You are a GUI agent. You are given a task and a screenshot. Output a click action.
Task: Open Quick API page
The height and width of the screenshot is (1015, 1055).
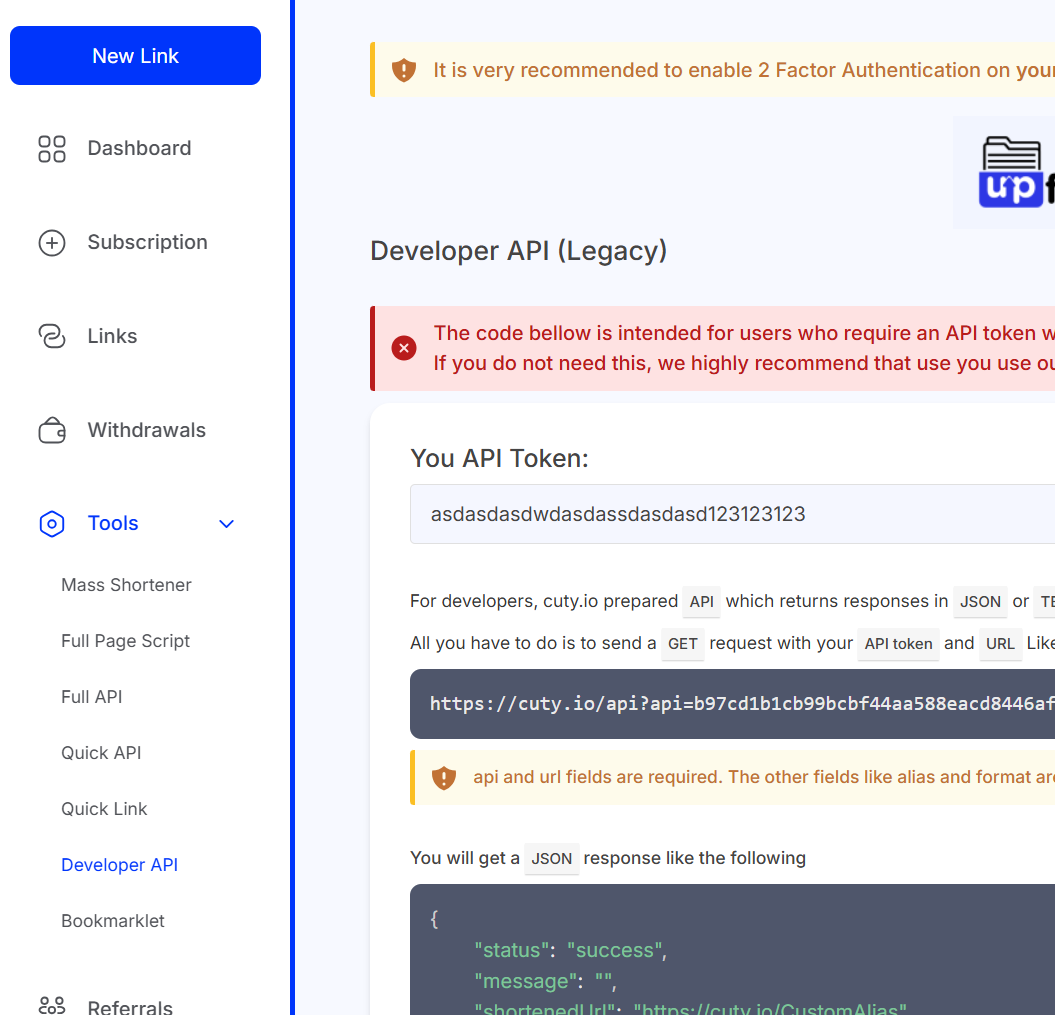[x=101, y=753]
